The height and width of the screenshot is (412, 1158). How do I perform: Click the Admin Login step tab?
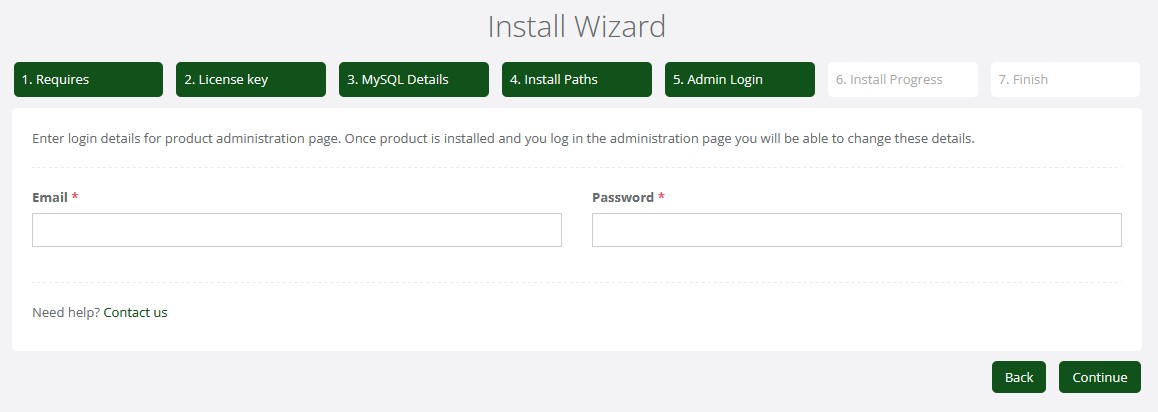tap(739, 79)
